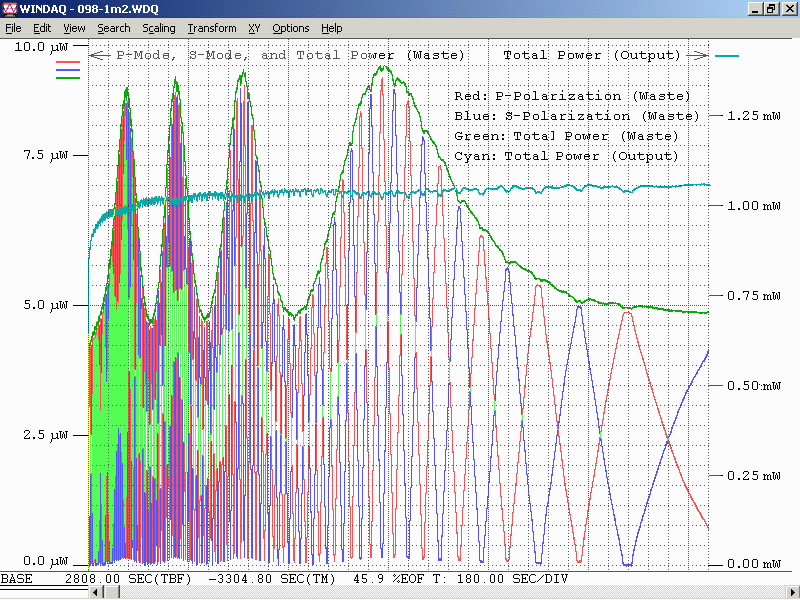The width and height of the screenshot is (800, 600).
Task: Expand the Scaling menu
Action: pyautogui.click(x=158, y=28)
